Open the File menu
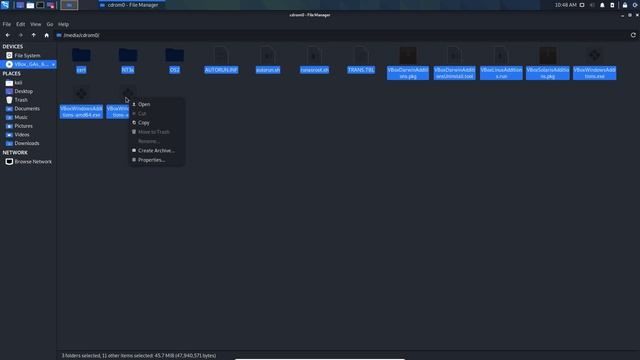The width and height of the screenshot is (640, 360). (x=7, y=24)
